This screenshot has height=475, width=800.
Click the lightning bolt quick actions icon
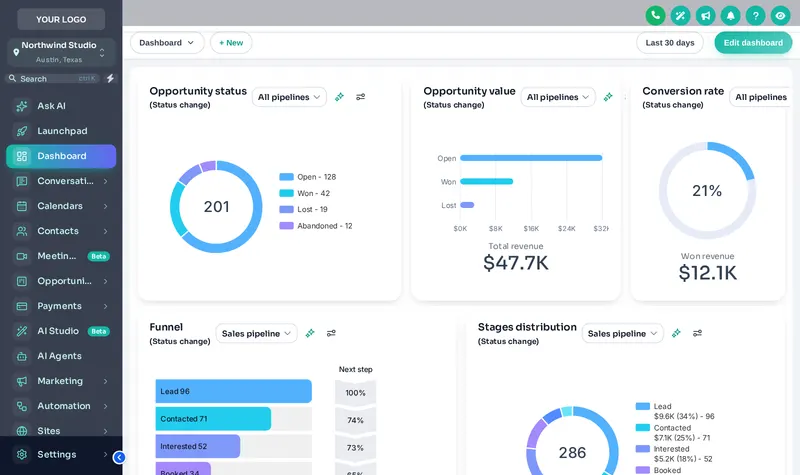click(110, 78)
